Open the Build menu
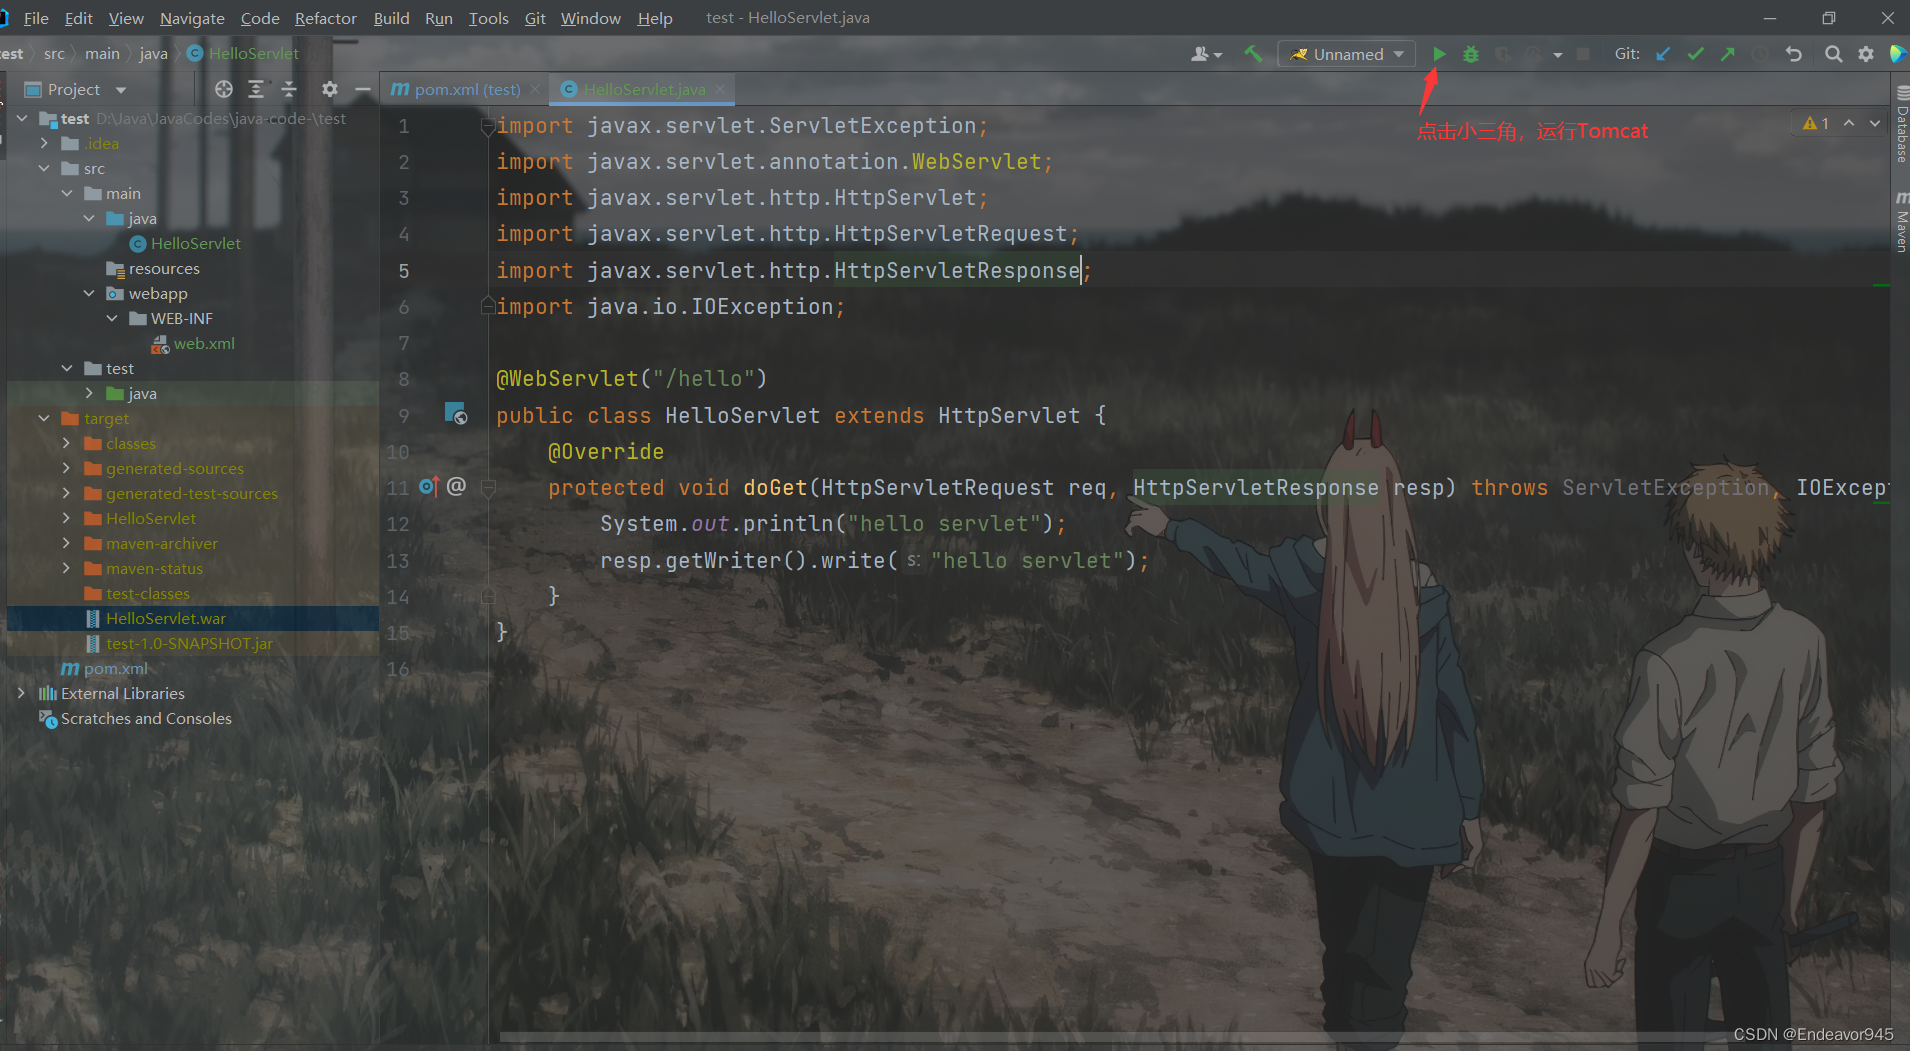Viewport: 1910px width, 1051px height. click(391, 18)
